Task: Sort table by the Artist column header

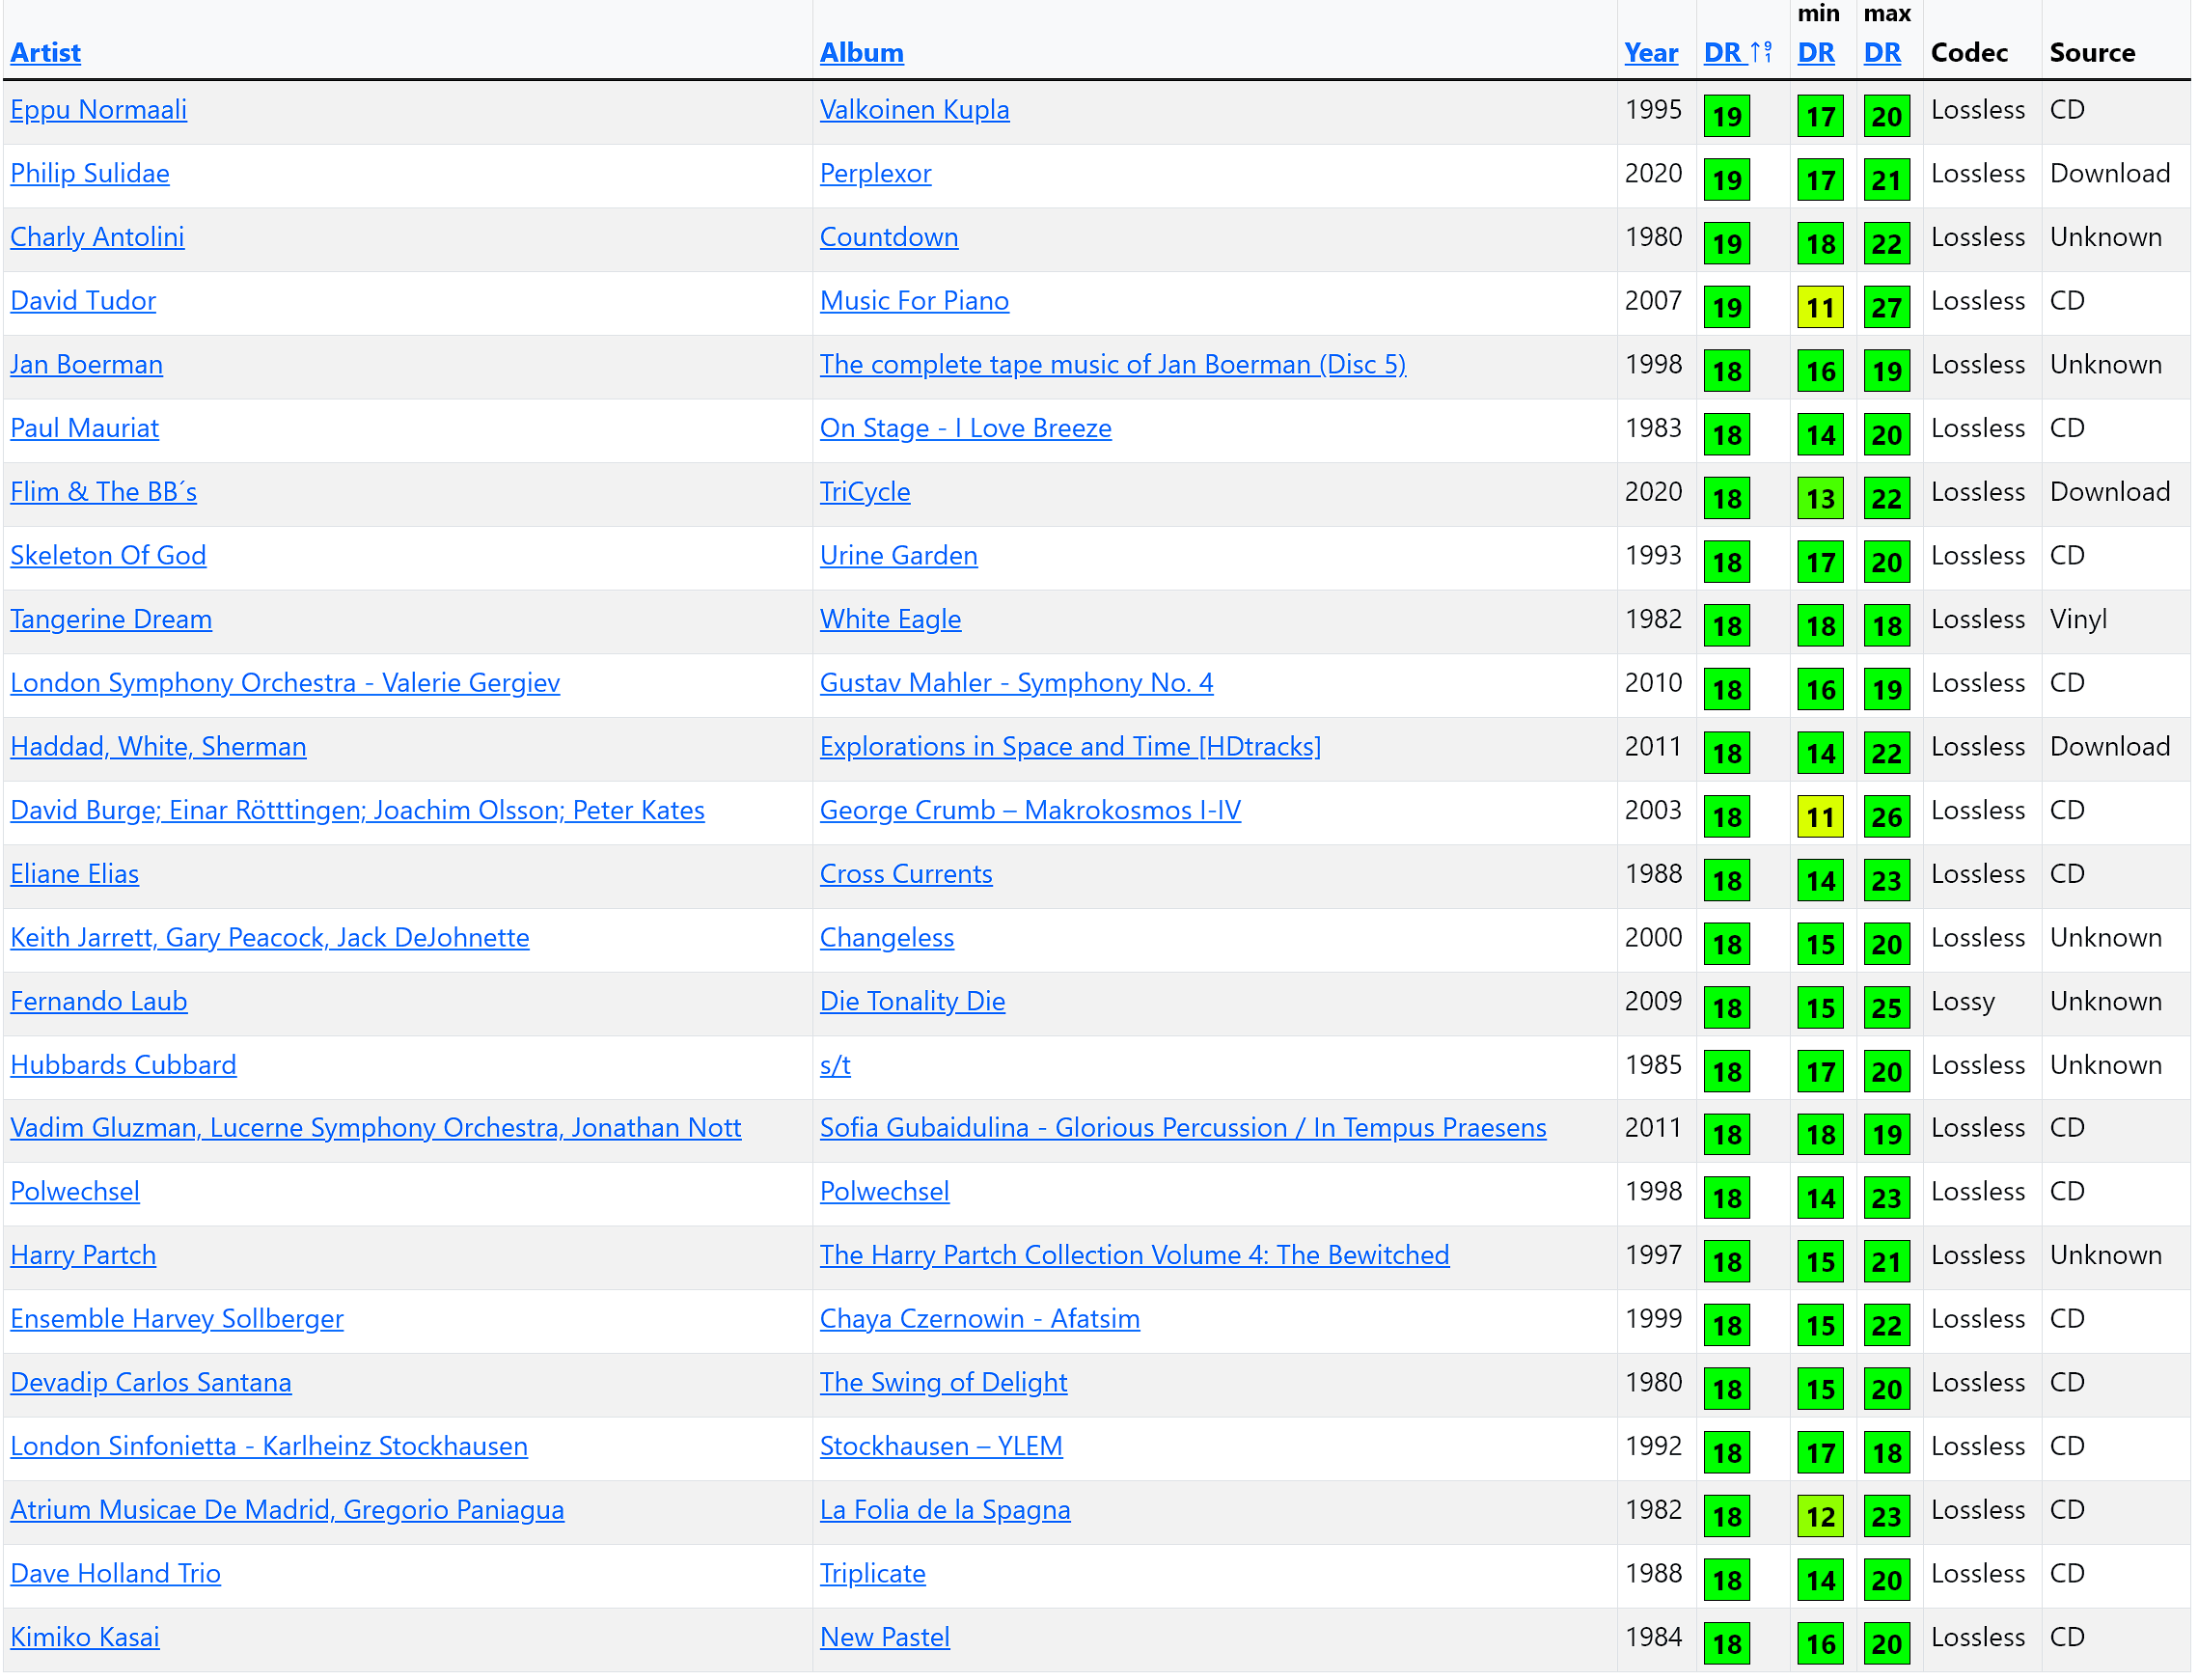Action: [x=45, y=53]
